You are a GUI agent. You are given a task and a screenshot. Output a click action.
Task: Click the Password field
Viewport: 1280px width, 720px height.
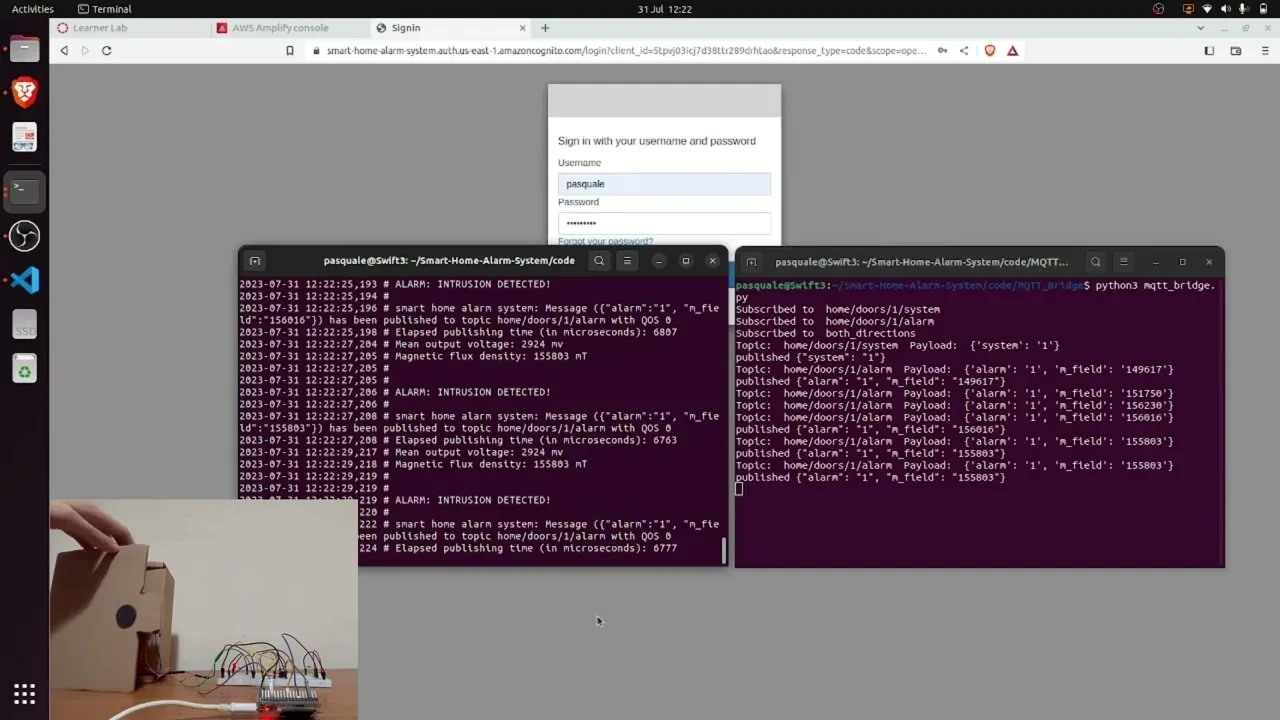(x=664, y=223)
